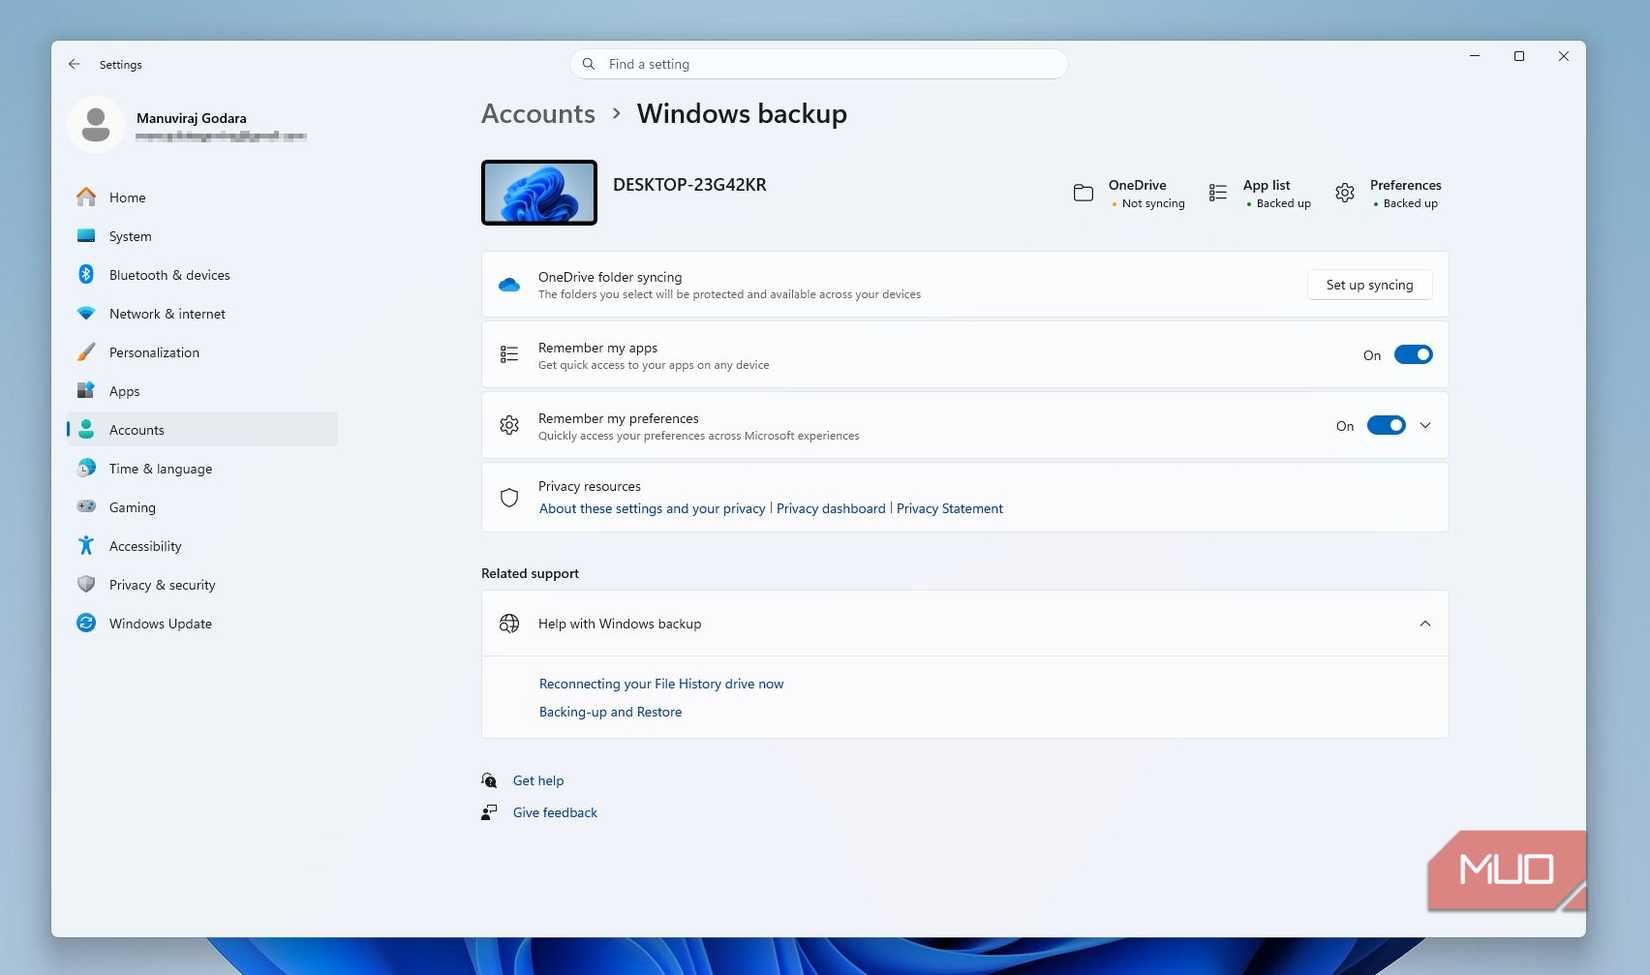
Task: Open About these settings and your privacy
Action: [652, 508]
